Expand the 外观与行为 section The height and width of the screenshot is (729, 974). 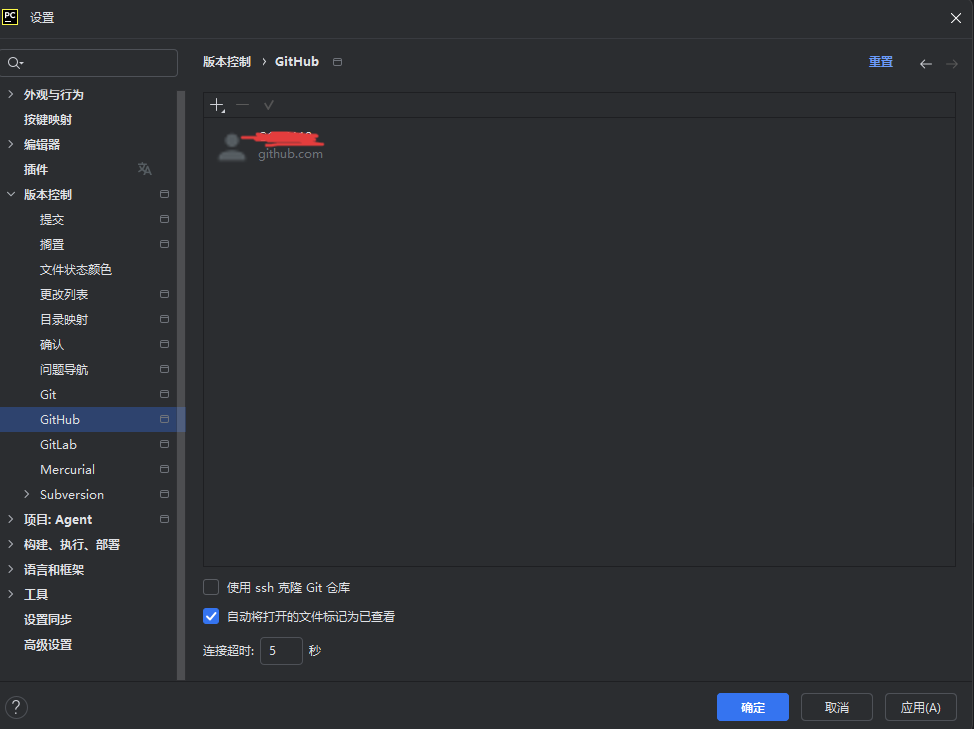[x=13, y=94]
